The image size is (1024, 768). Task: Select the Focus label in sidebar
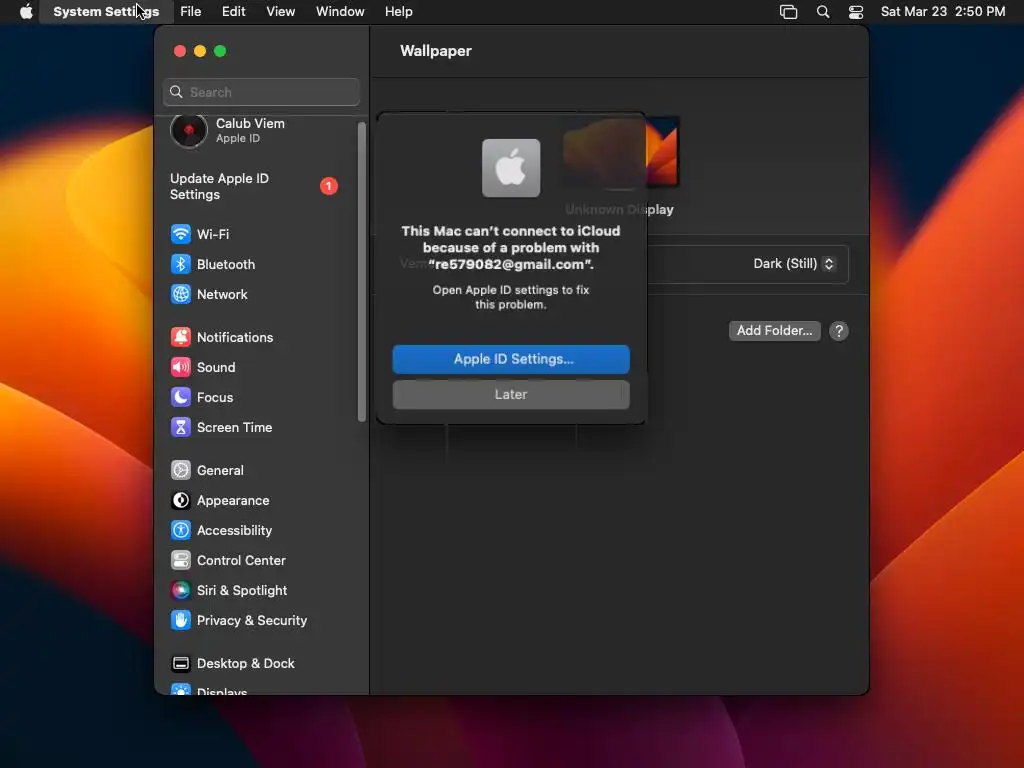pyautogui.click(x=215, y=397)
